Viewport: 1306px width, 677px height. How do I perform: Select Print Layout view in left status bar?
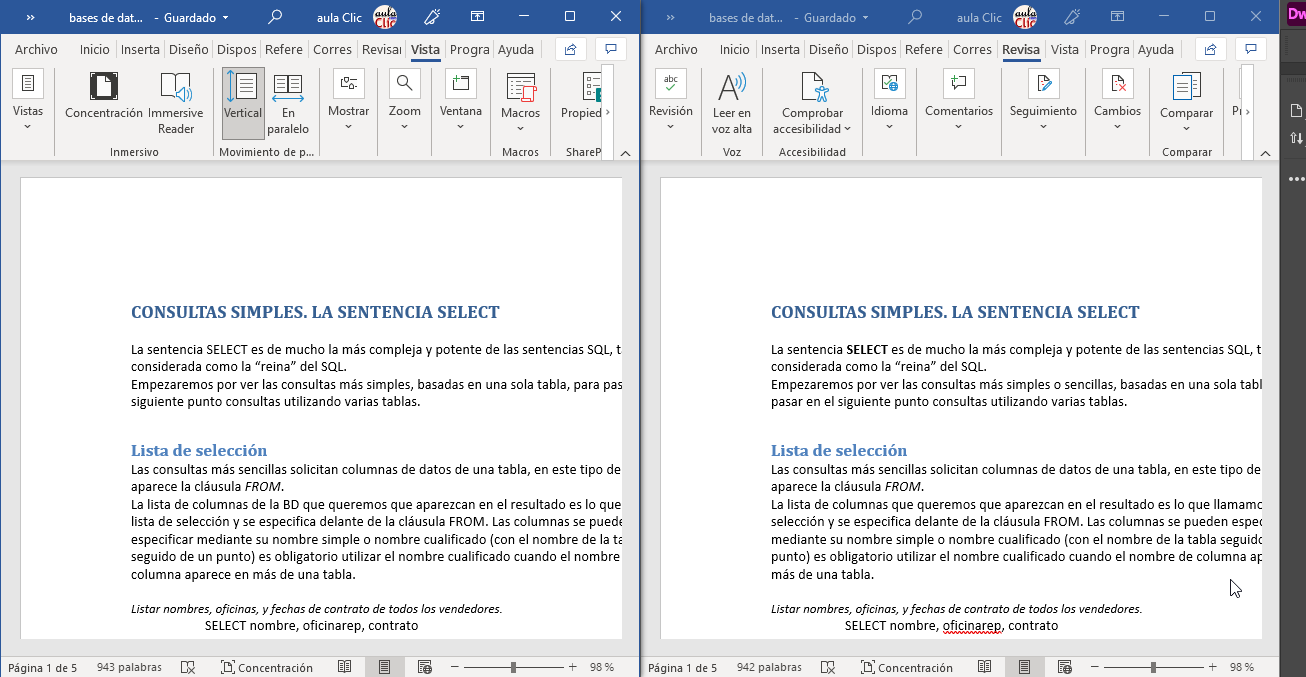[x=384, y=667]
